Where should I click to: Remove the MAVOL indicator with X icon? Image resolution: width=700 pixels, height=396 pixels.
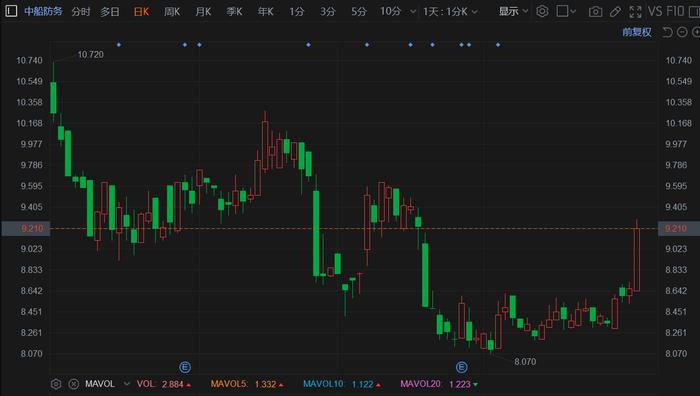[x=74, y=384]
